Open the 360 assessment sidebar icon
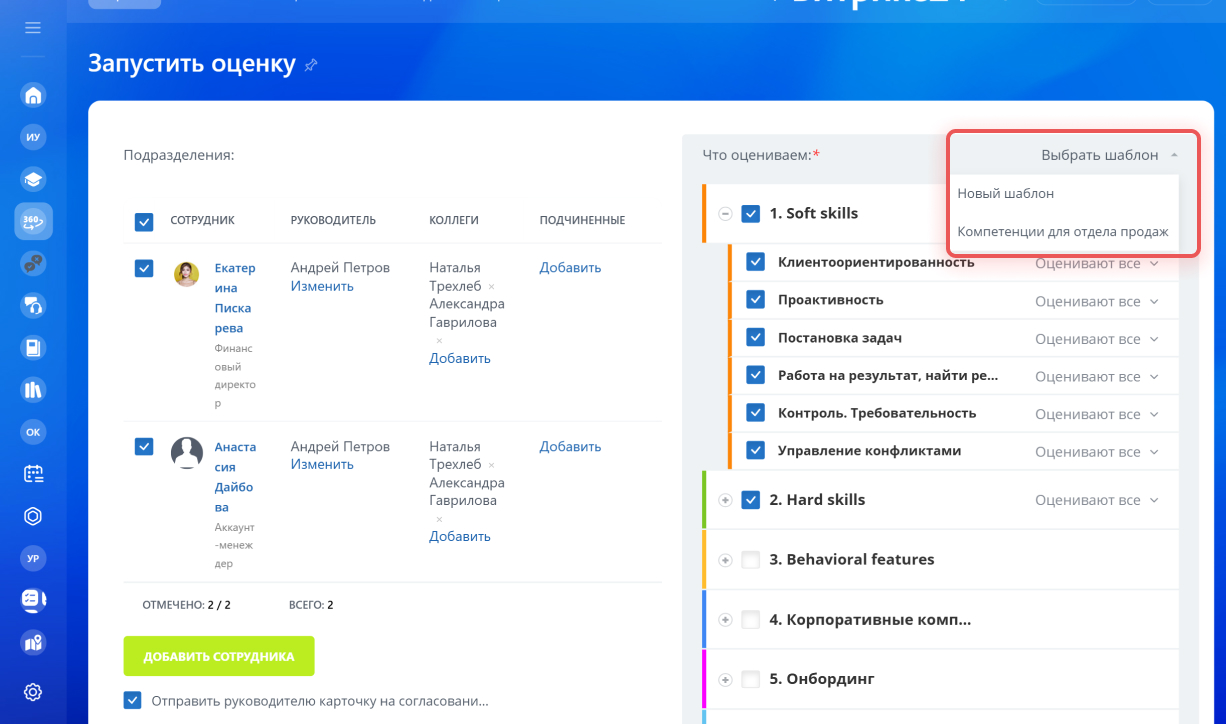The width and height of the screenshot is (1226, 724). click(33, 222)
